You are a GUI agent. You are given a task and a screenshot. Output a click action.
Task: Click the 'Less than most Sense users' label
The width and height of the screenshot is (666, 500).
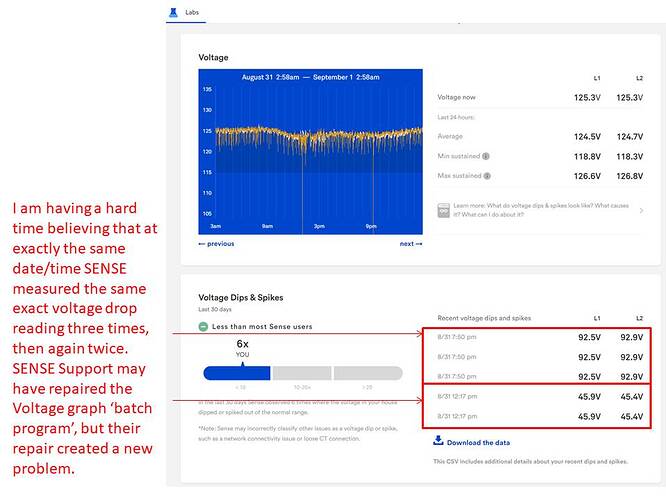point(262,327)
